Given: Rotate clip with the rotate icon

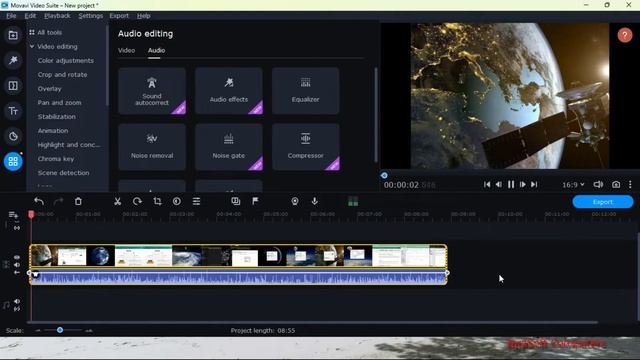Looking at the screenshot, I should point(138,201).
